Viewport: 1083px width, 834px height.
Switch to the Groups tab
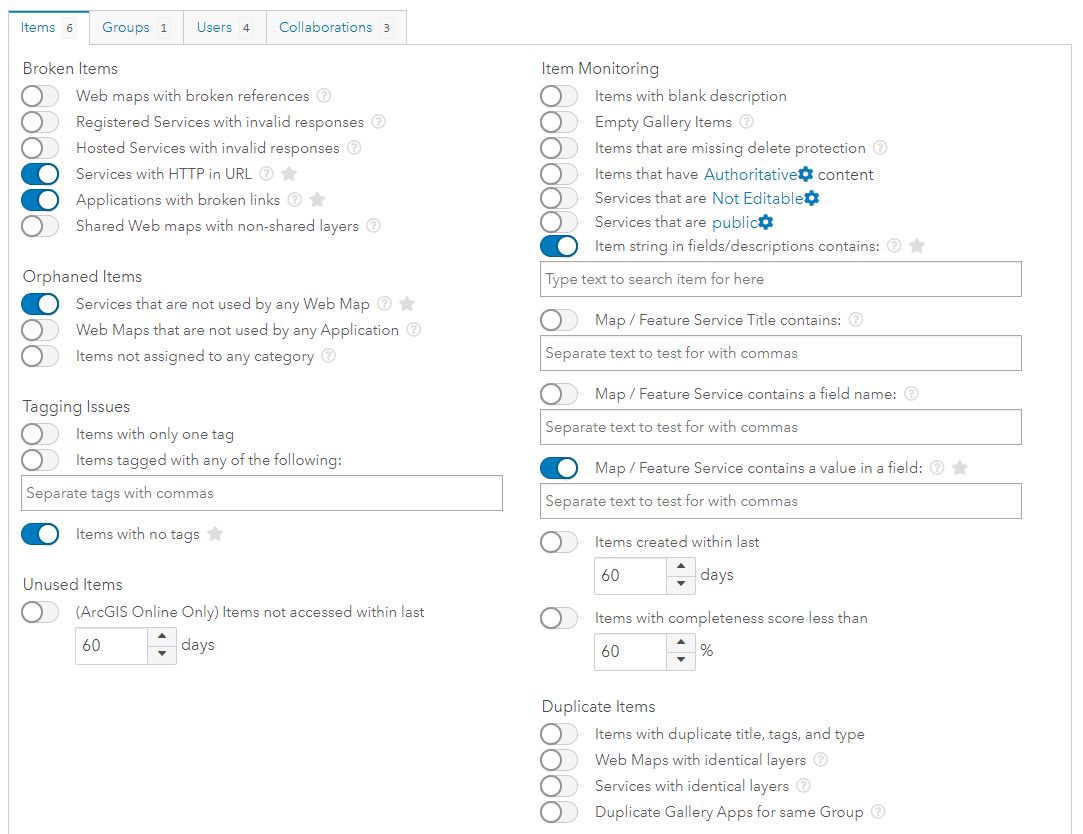[x=136, y=28]
